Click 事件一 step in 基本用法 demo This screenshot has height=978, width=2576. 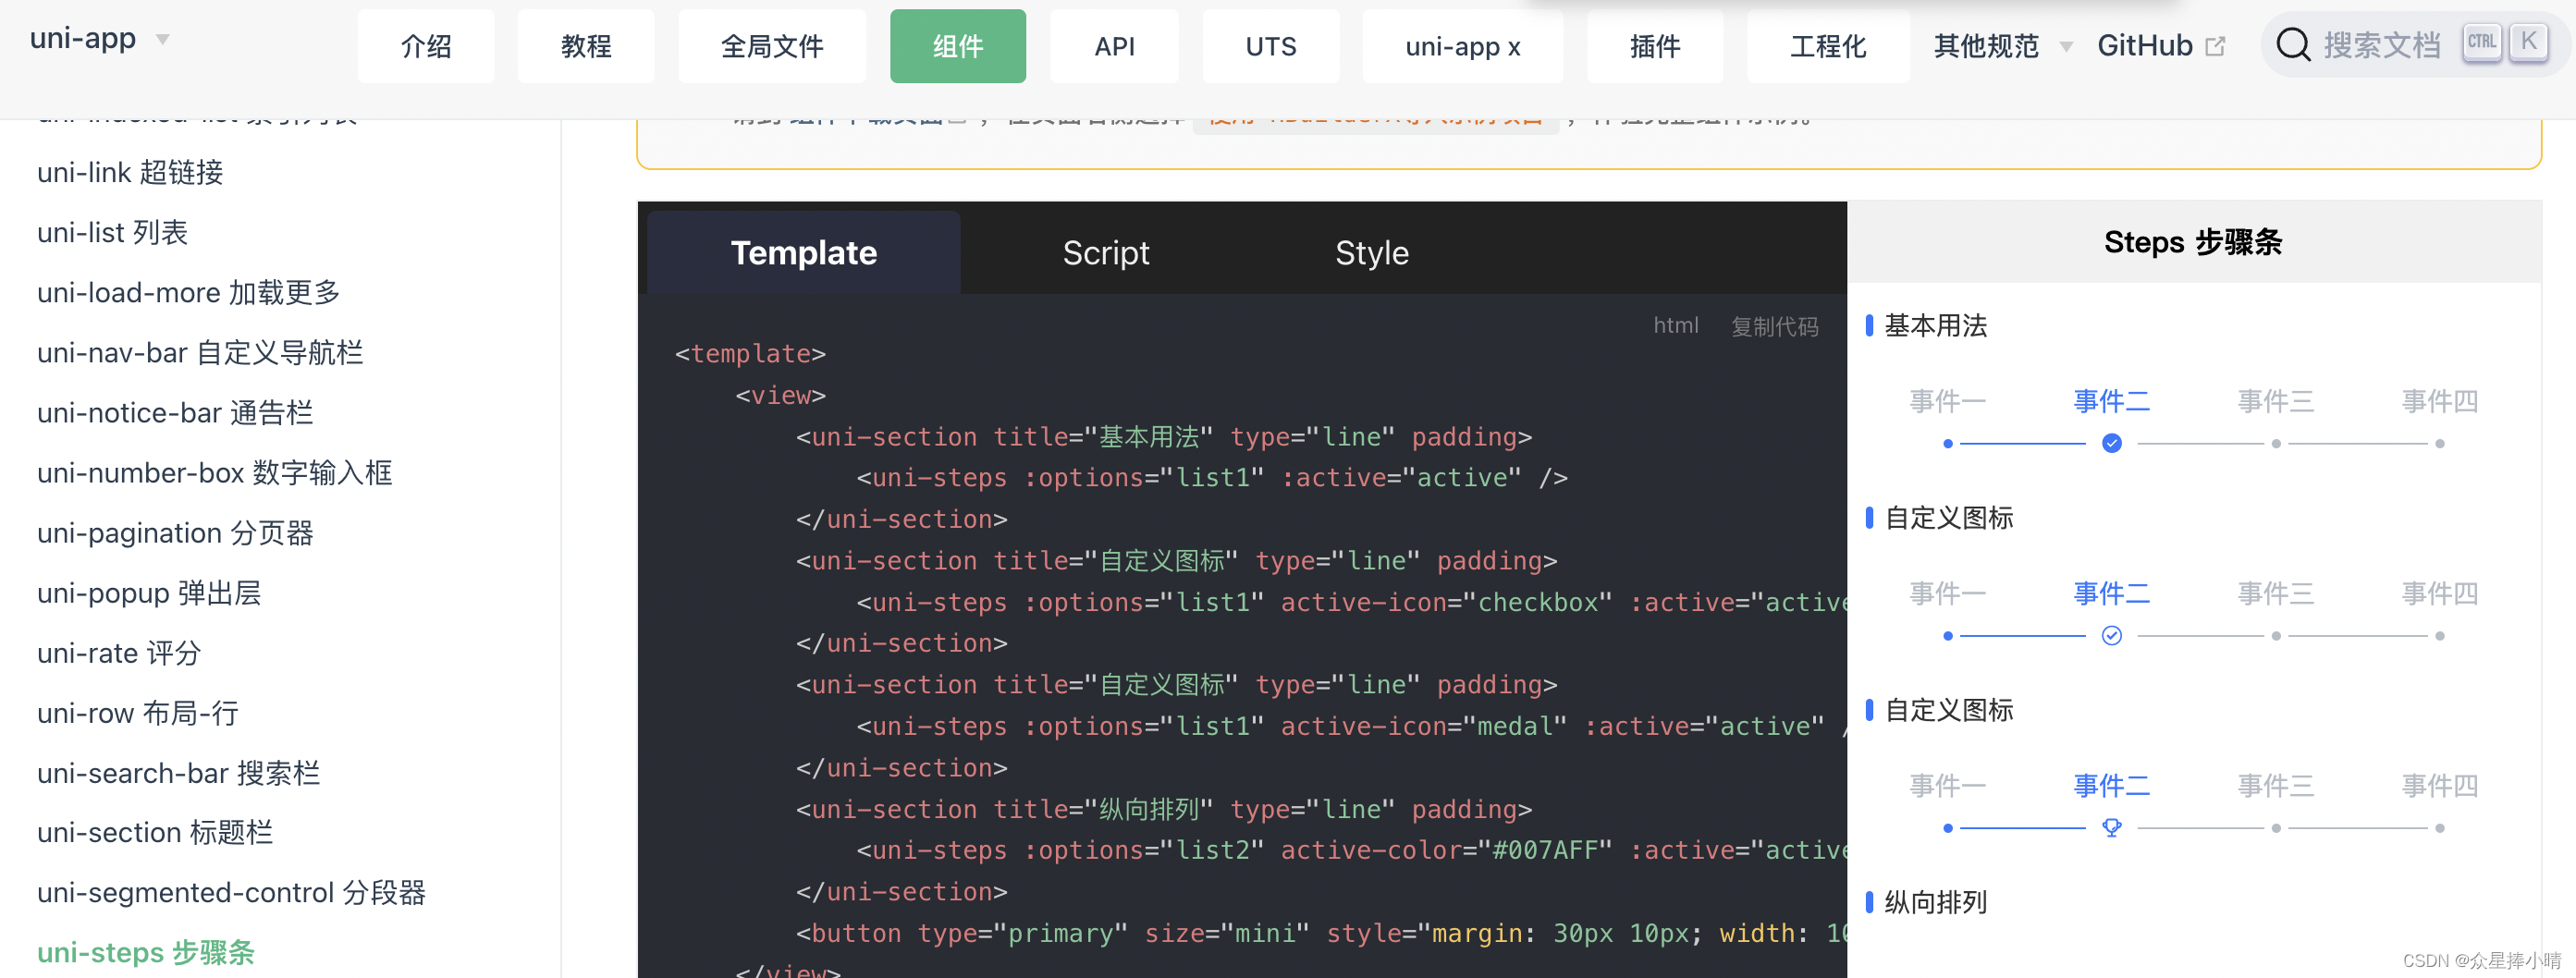click(x=1947, y=401)
